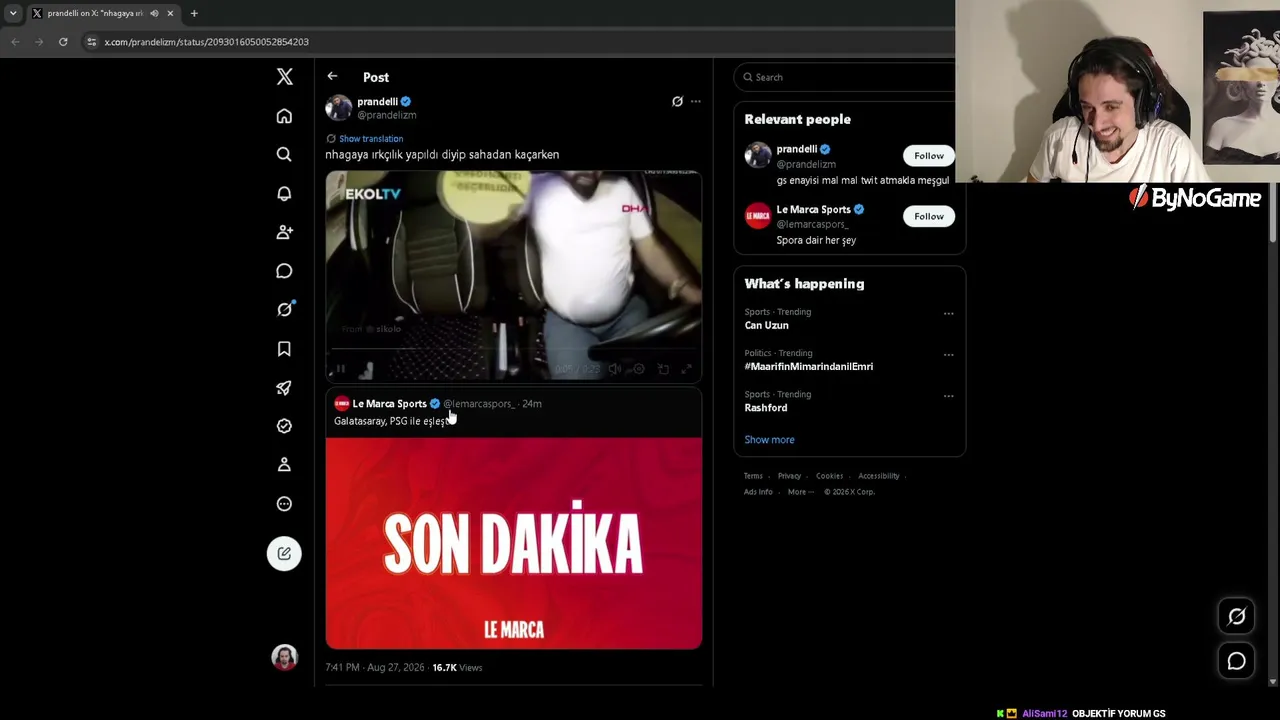Open Profile in the sidebar

[x=284, y=465]
